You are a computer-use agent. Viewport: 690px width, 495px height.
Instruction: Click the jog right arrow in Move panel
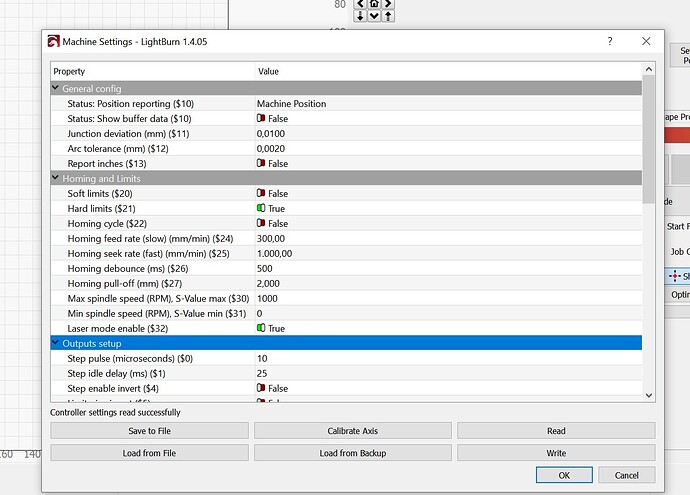click(388, 4)
